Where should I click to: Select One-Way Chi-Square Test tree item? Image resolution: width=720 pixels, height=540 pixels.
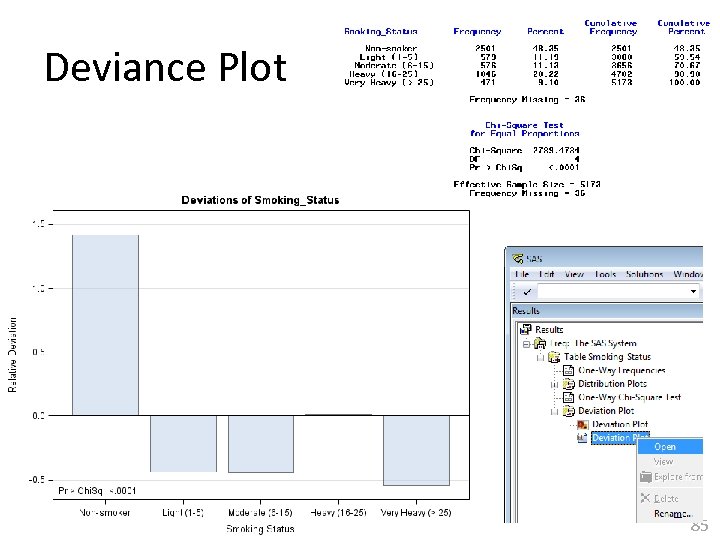(630, 397)
